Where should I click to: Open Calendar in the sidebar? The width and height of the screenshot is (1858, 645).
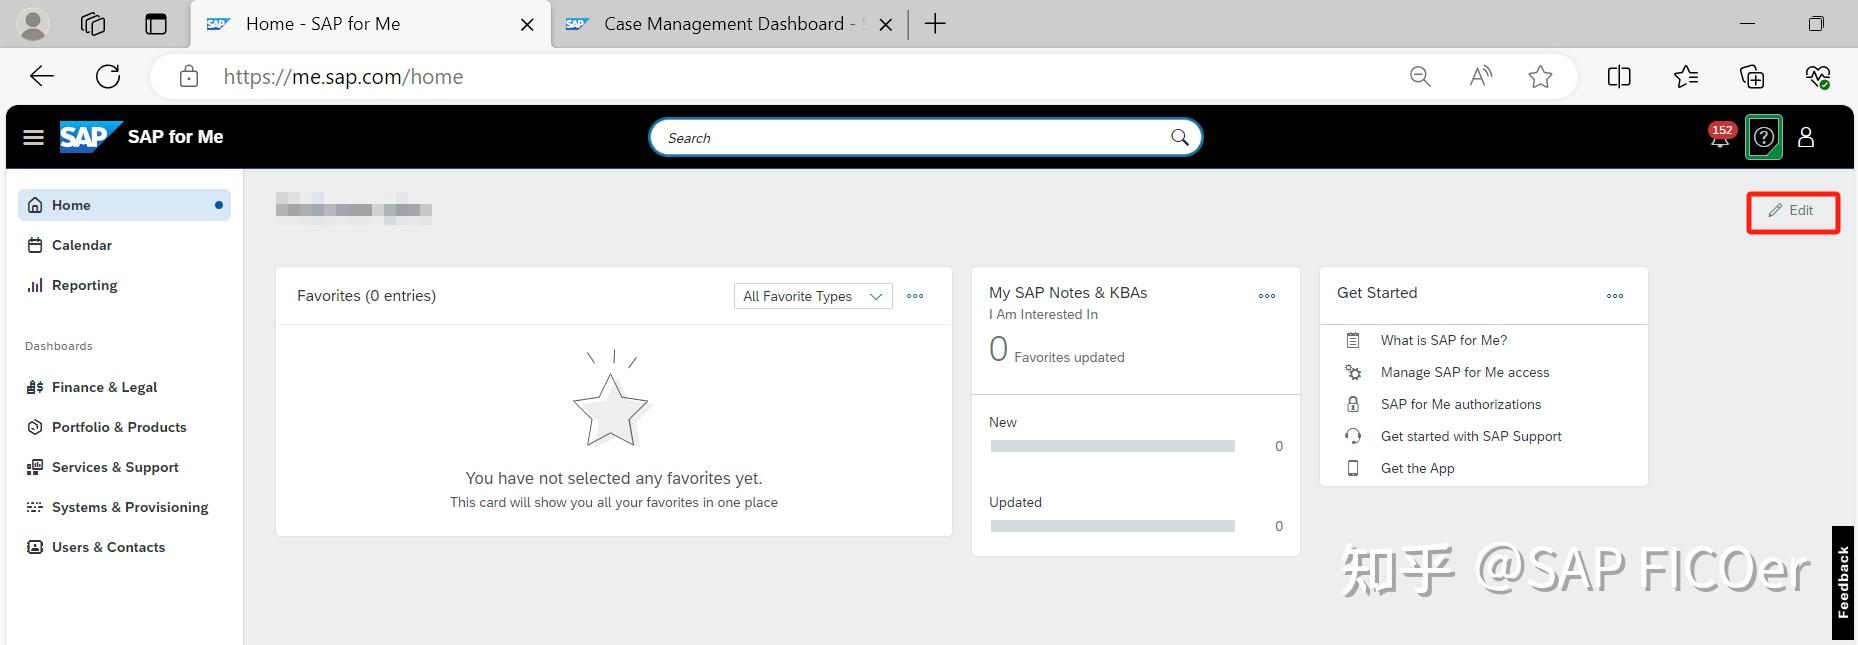(82, 245)
